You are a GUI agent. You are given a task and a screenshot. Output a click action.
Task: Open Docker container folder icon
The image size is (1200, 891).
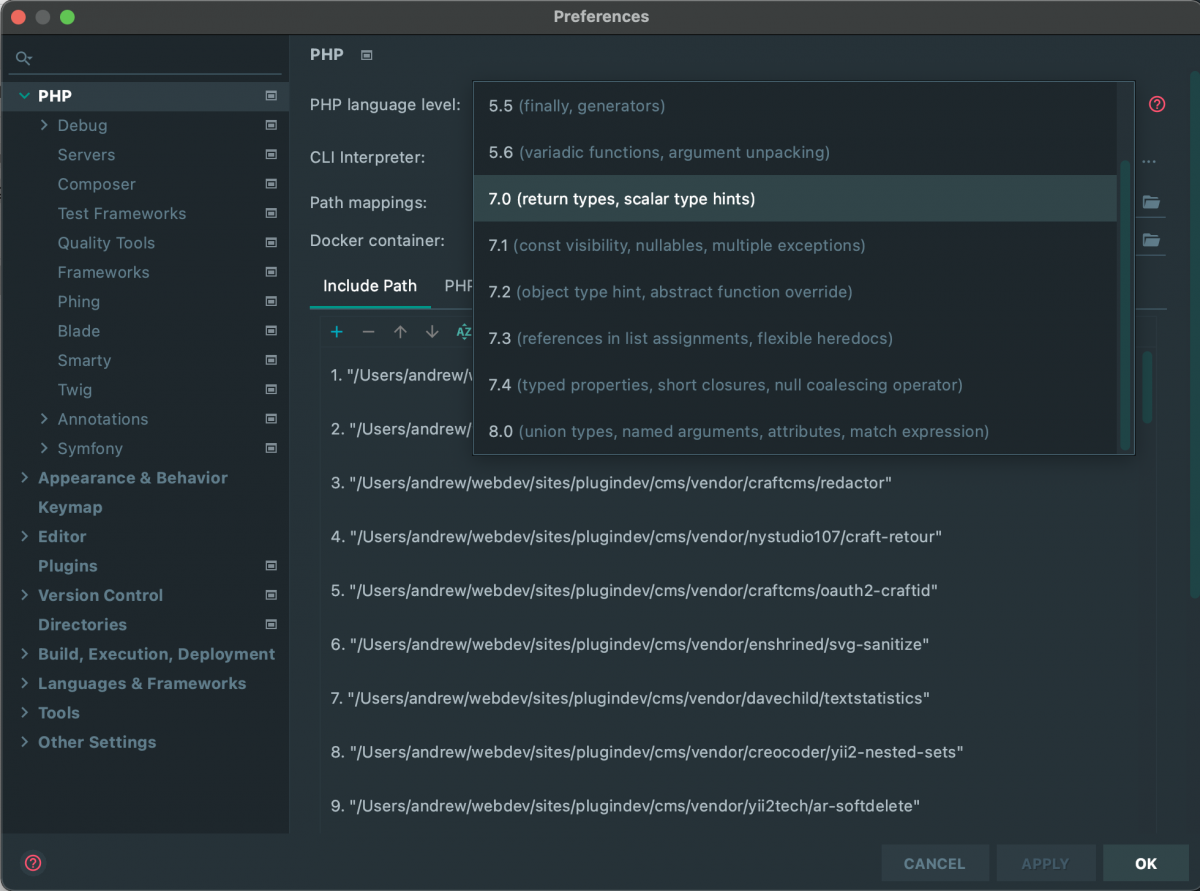click(x=1151, y=240)
